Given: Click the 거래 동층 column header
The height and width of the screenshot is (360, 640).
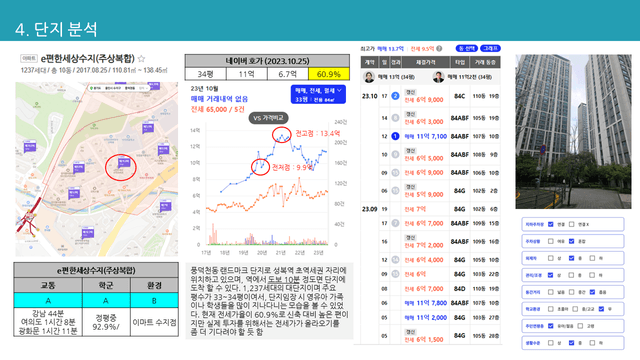Looking at the screenshot, I should pos(485,62).
